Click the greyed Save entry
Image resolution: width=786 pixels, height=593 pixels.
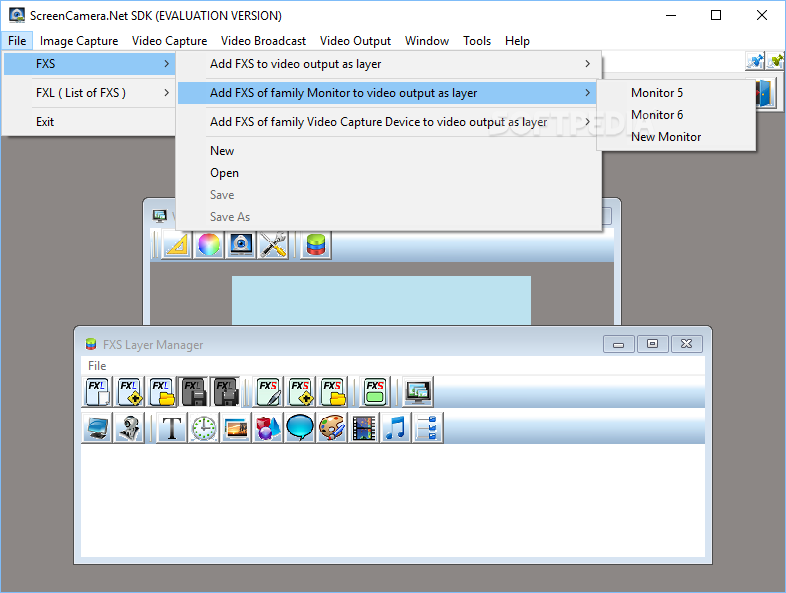(x=388, y=195)
